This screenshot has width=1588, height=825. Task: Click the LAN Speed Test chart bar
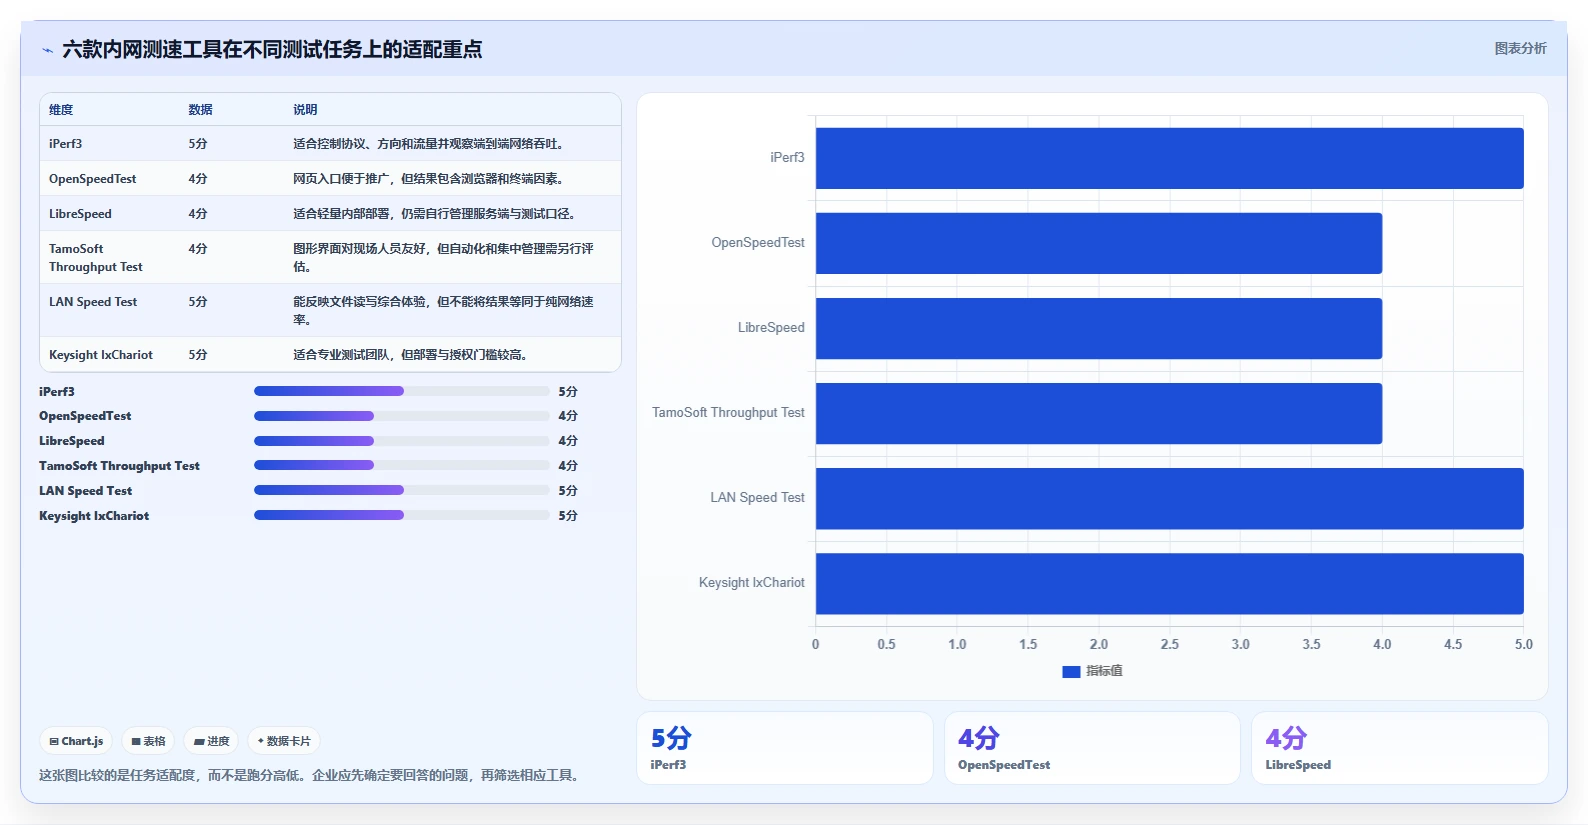[1169, 498]
